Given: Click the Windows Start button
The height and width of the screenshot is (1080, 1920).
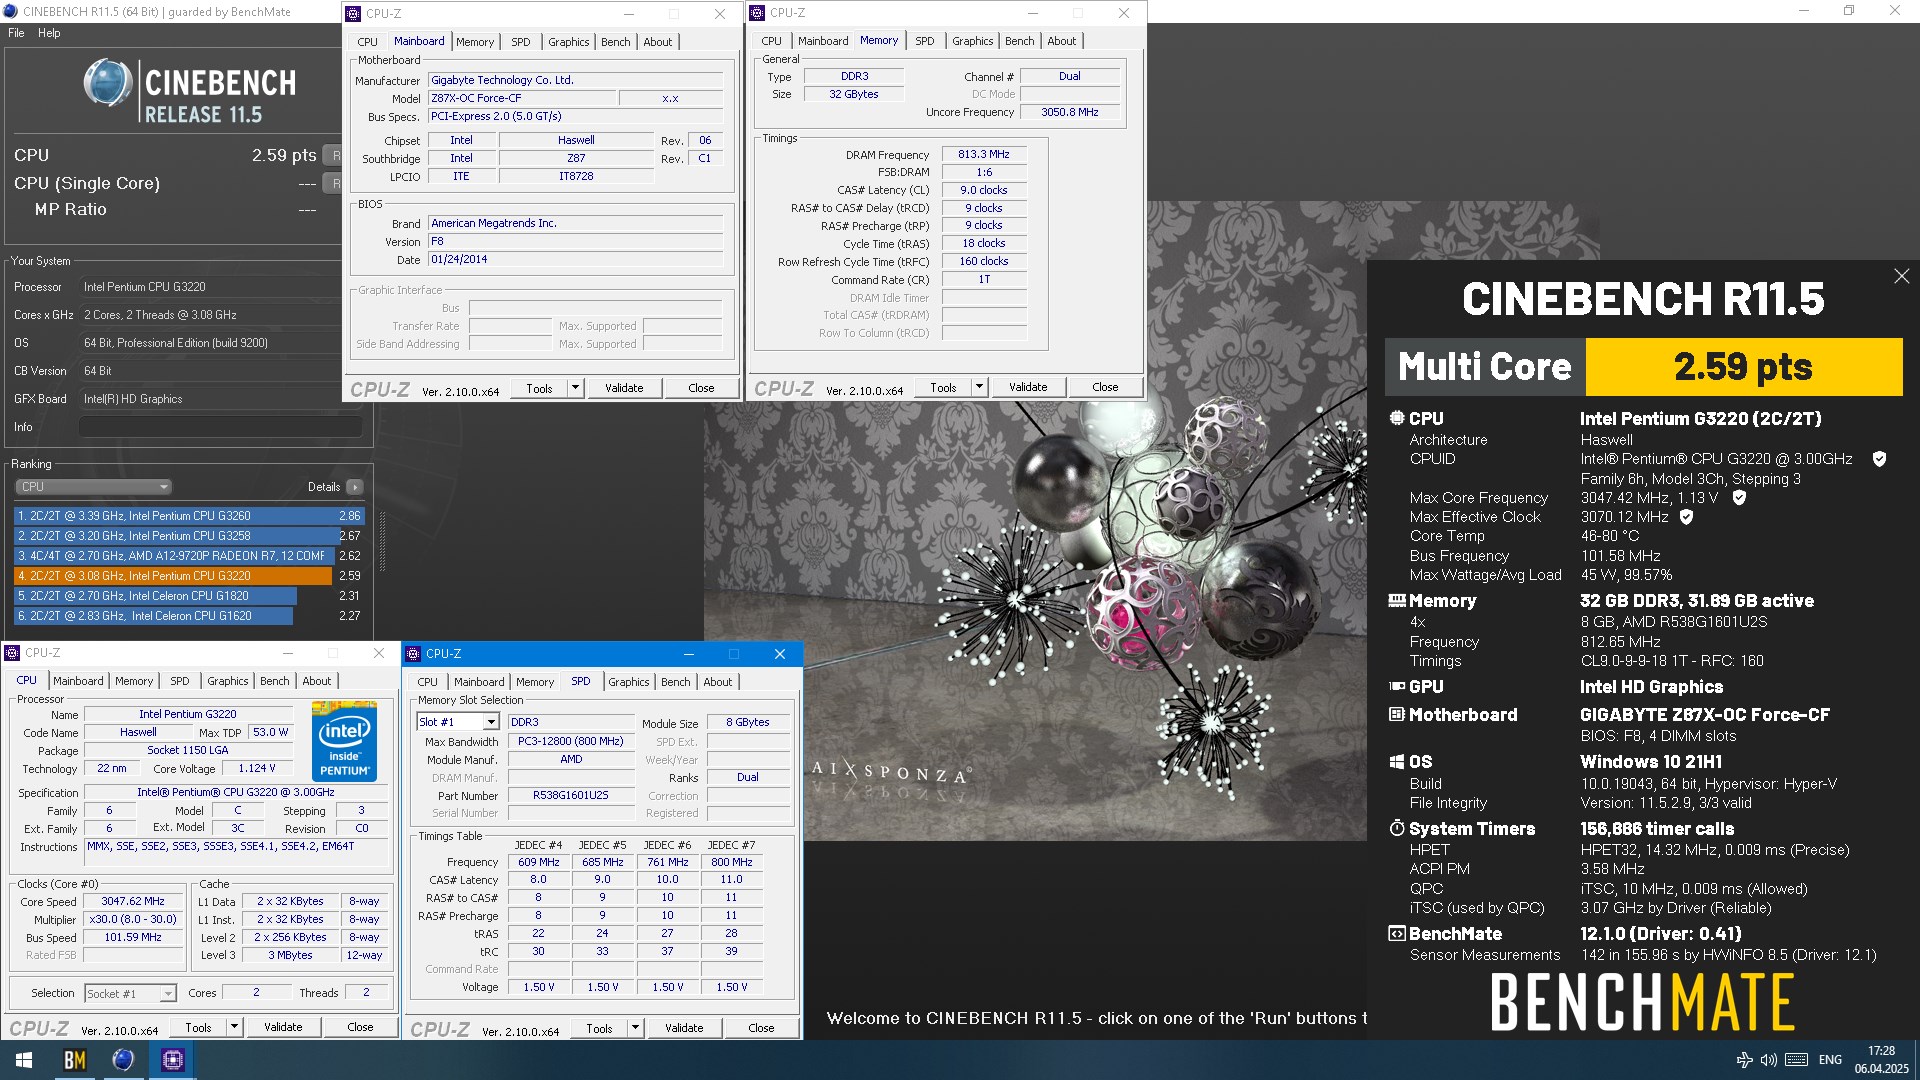Looking at the screenshot, I should (24, 1060).
